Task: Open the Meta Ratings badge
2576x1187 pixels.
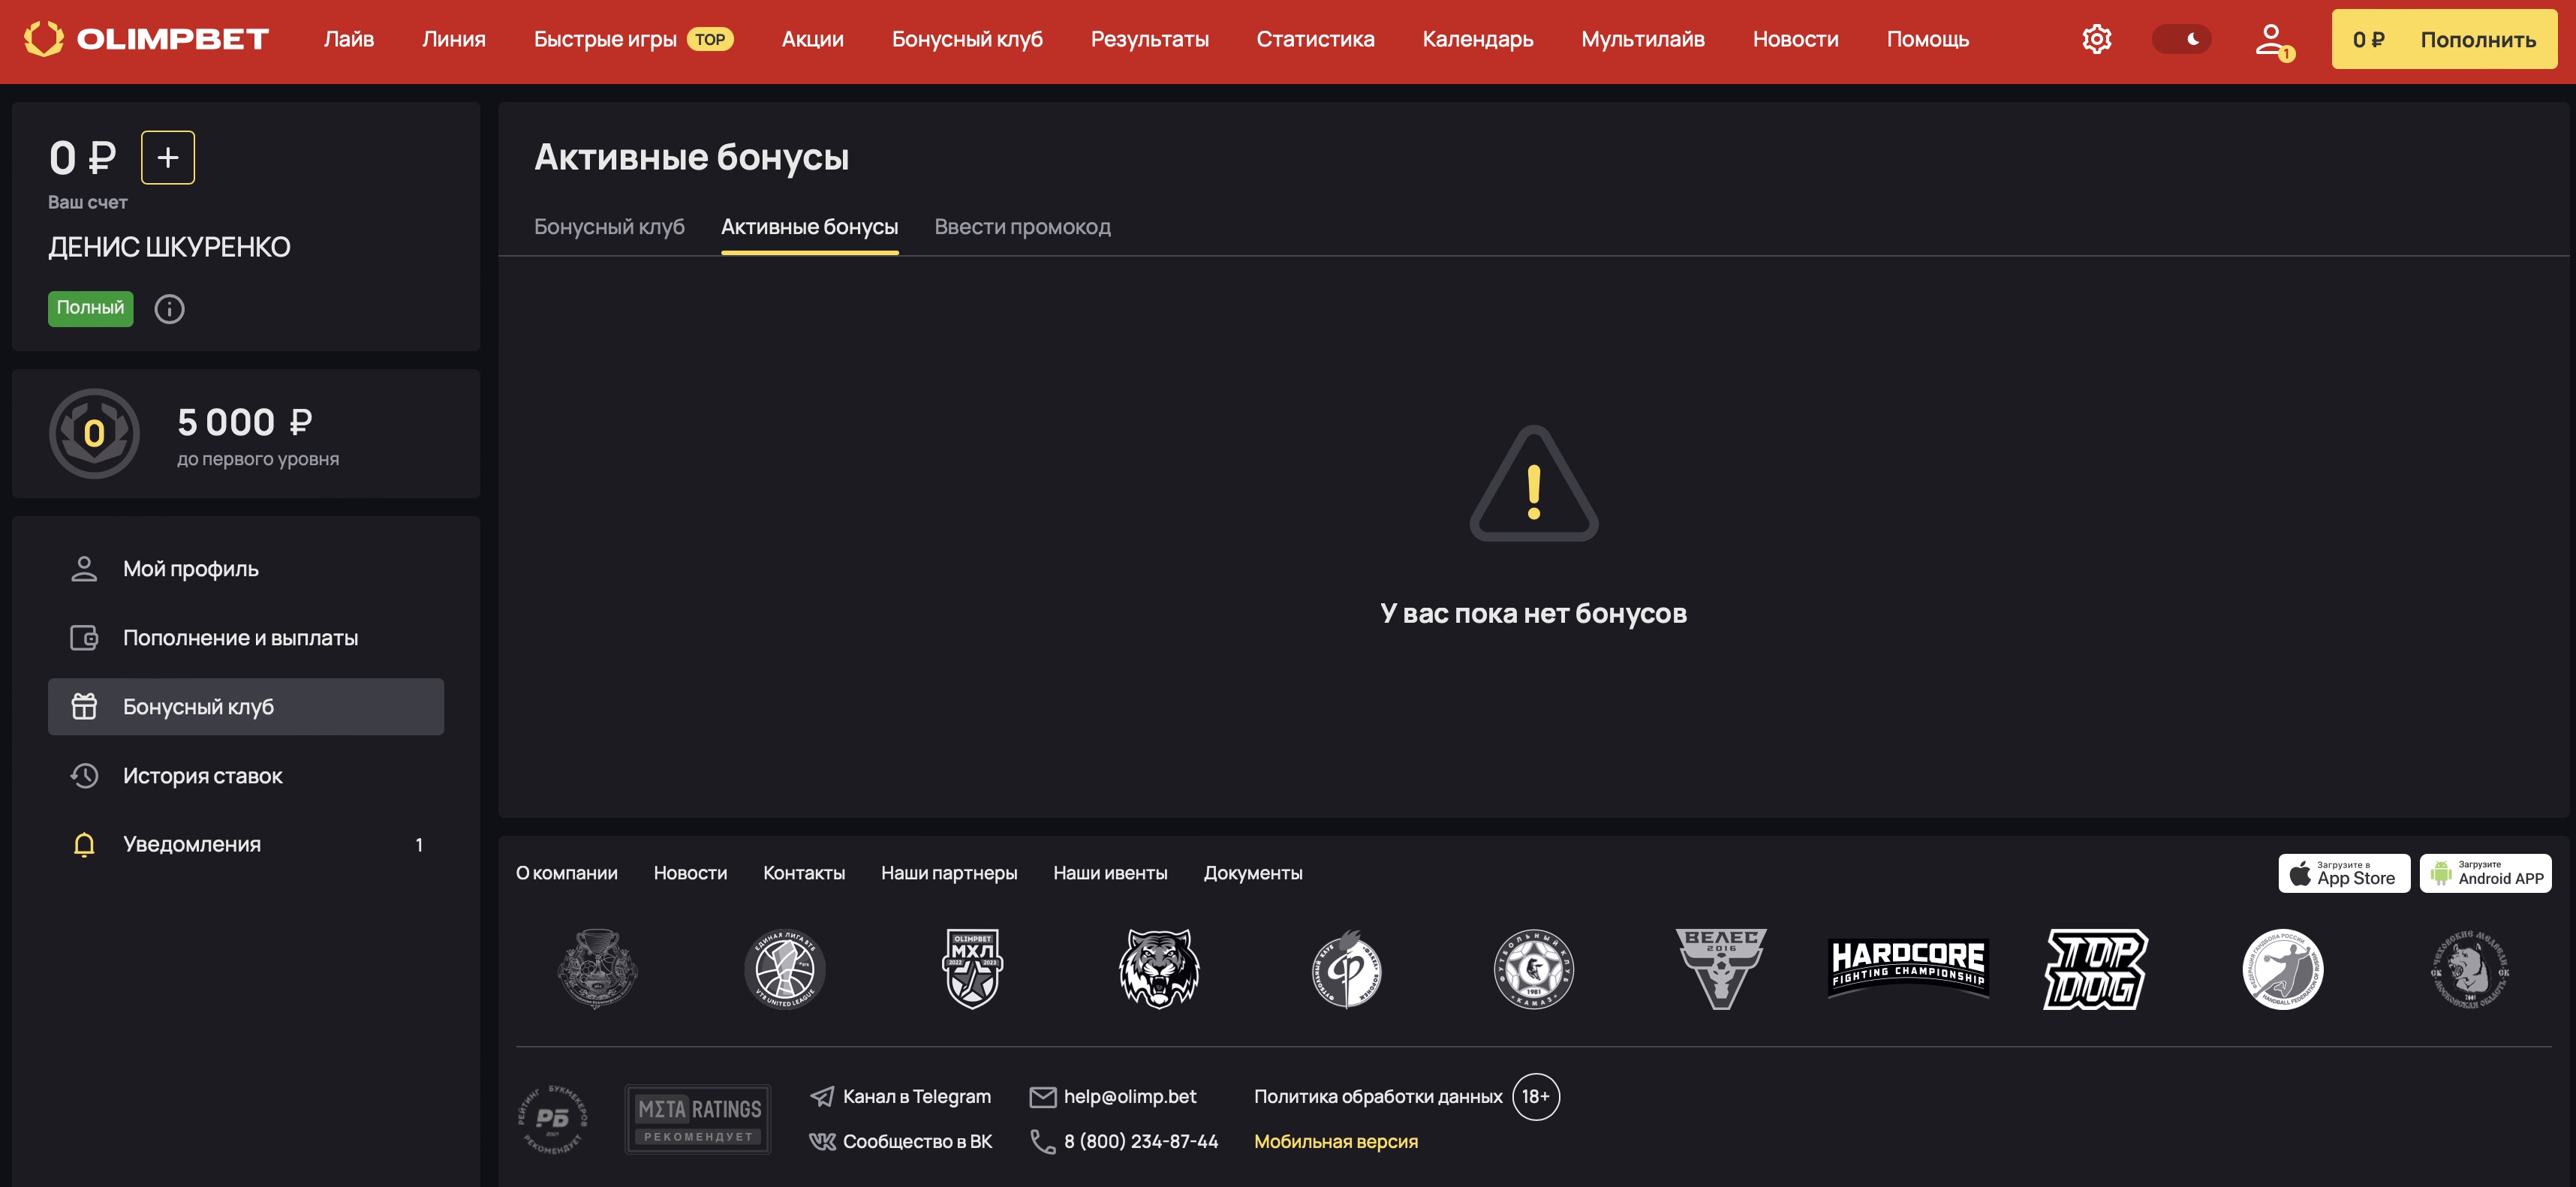Action: [x=698, y=1119]
